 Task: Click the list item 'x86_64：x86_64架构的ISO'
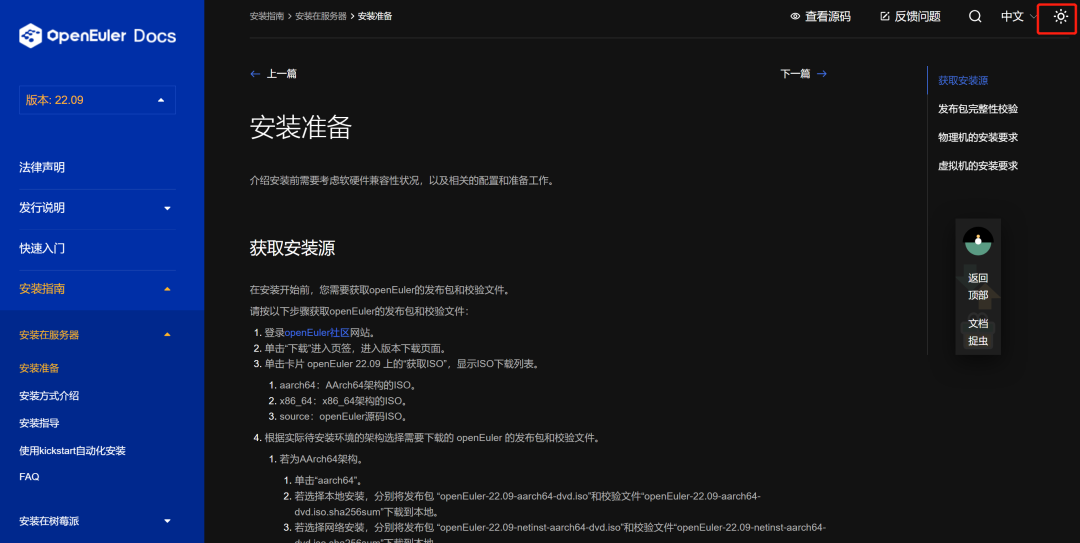[x=344, y=401]
